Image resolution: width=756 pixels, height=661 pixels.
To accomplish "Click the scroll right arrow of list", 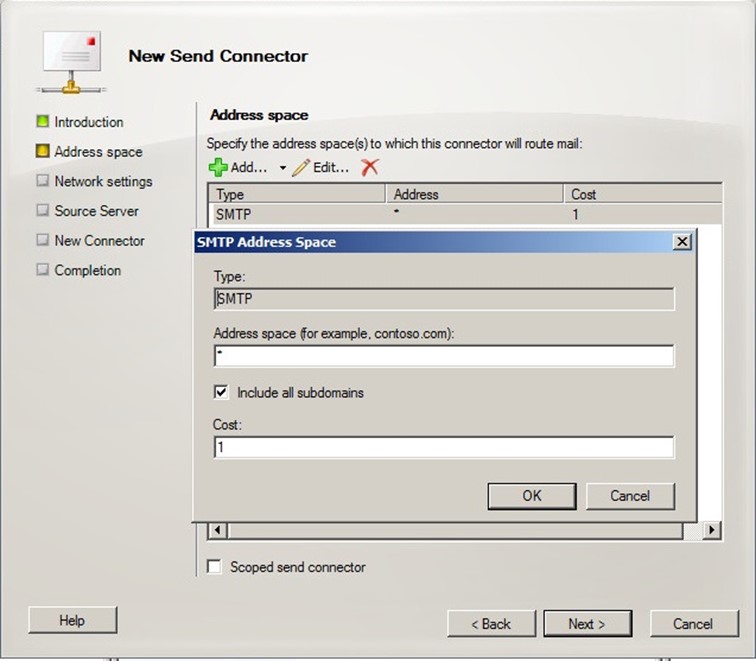I will [x=712, y=530].
